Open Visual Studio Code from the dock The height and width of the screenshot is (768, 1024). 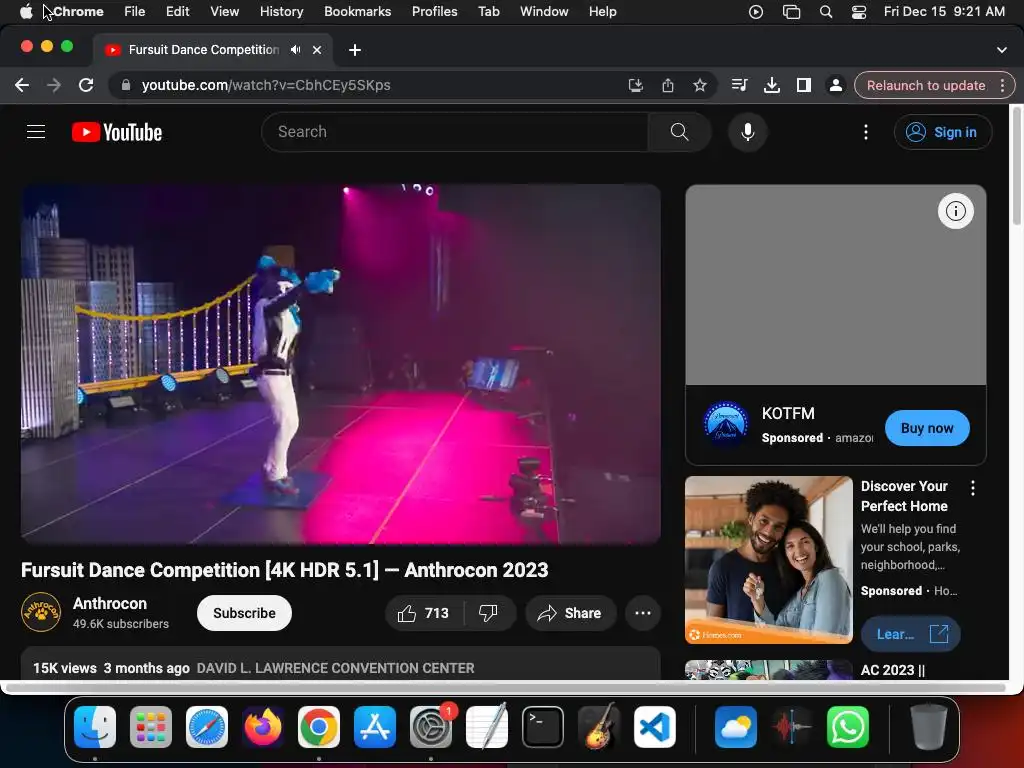(655, 728)
